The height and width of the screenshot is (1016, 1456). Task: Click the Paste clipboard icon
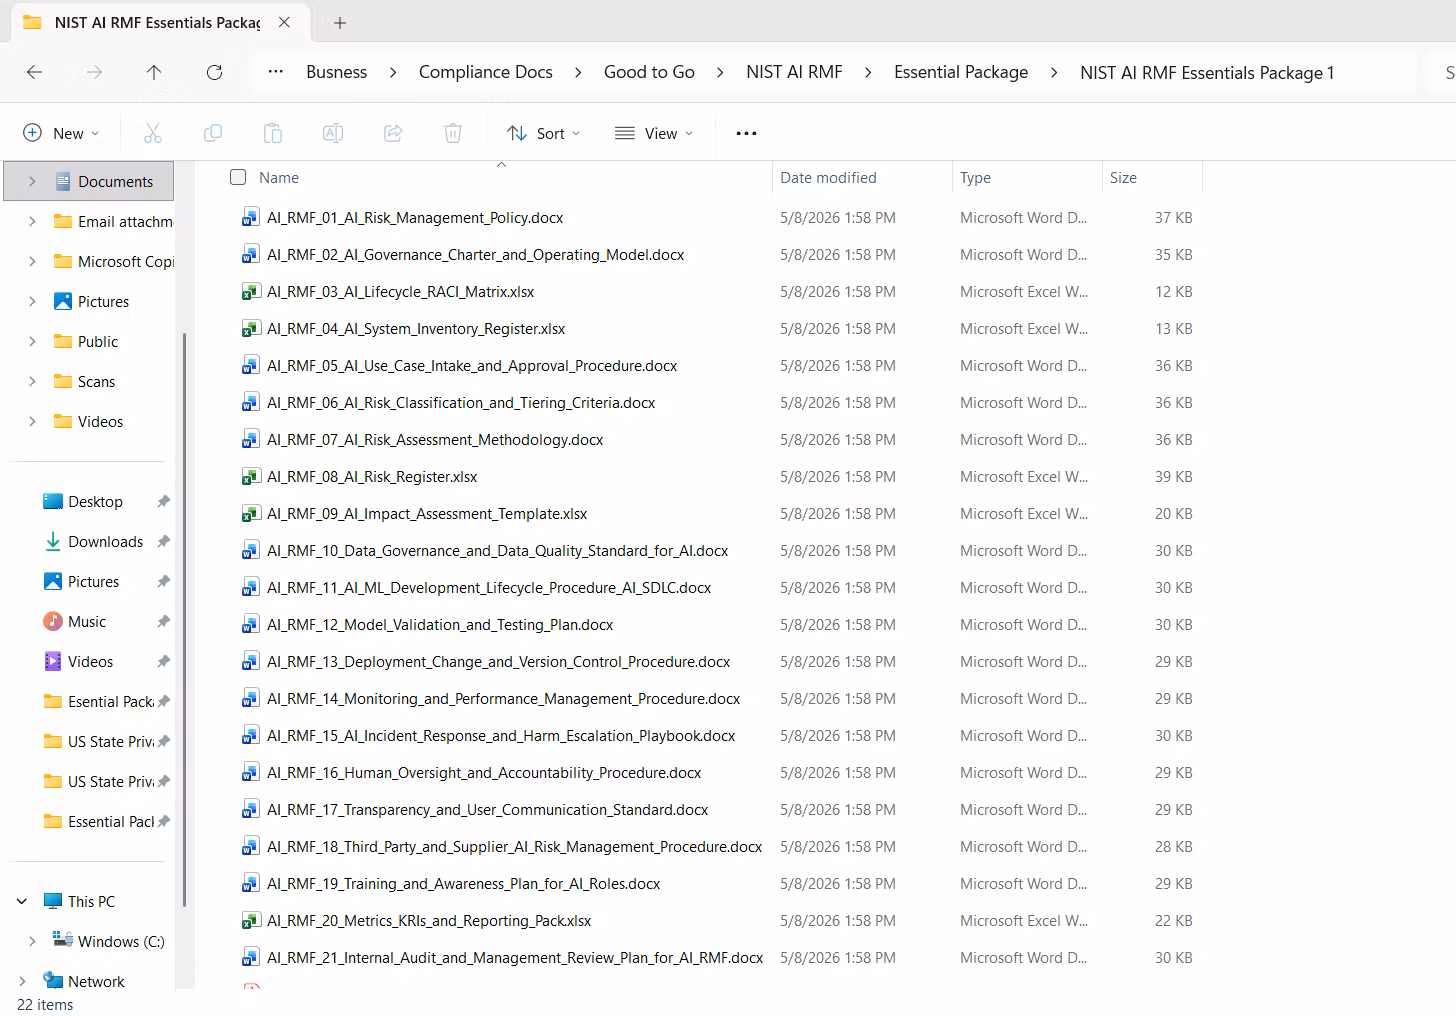273,133
